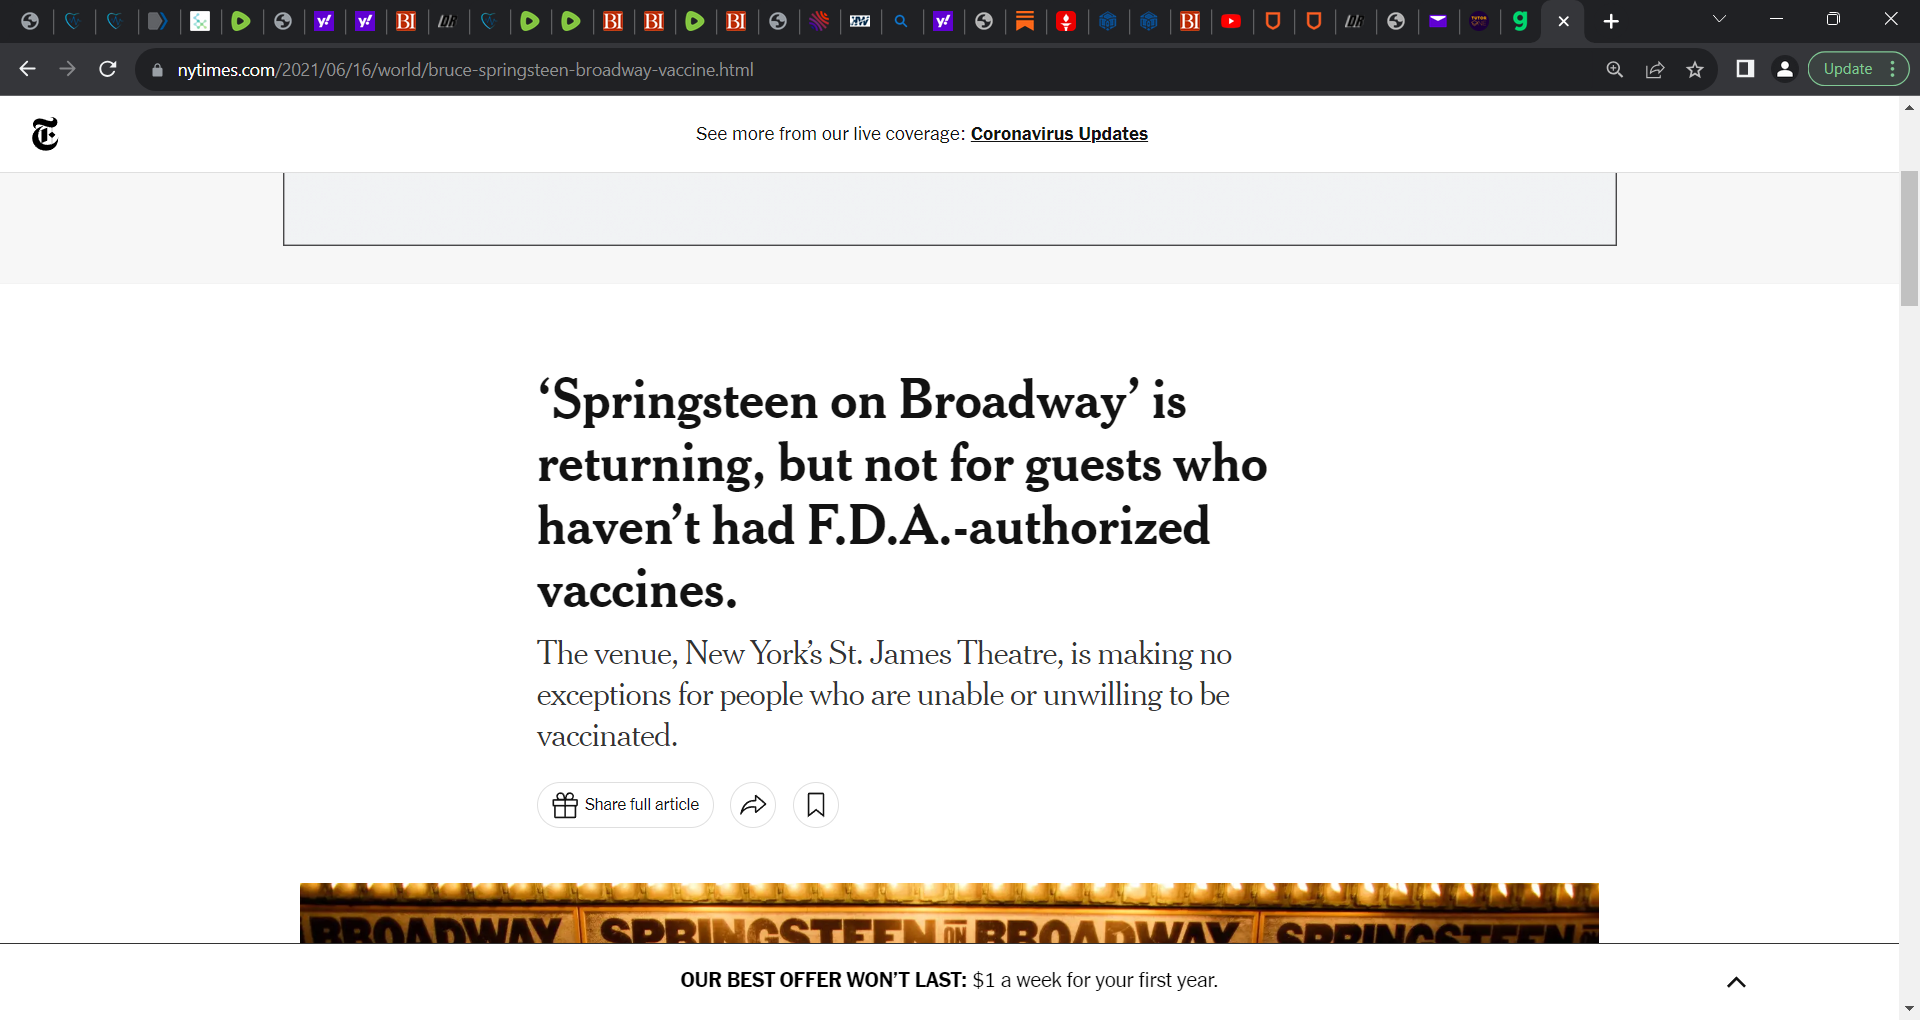The image size is (1920, 1020).
Task: Open the browser side panel
Action: click(x=1745, y=69)
